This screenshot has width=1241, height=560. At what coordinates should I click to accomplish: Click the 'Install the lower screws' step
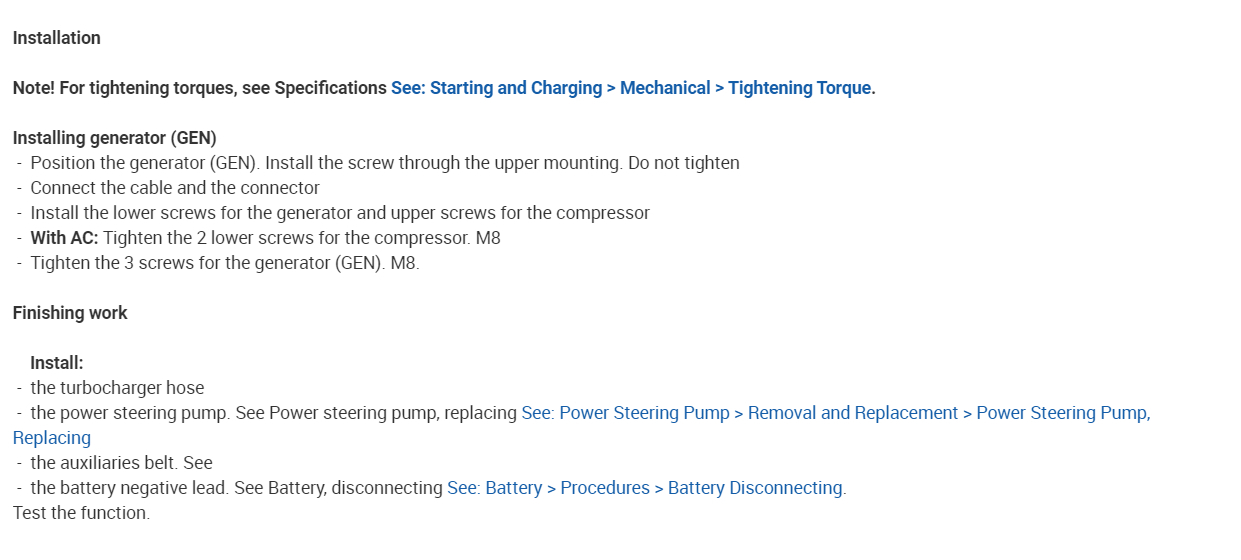click(x=340, y=213)
